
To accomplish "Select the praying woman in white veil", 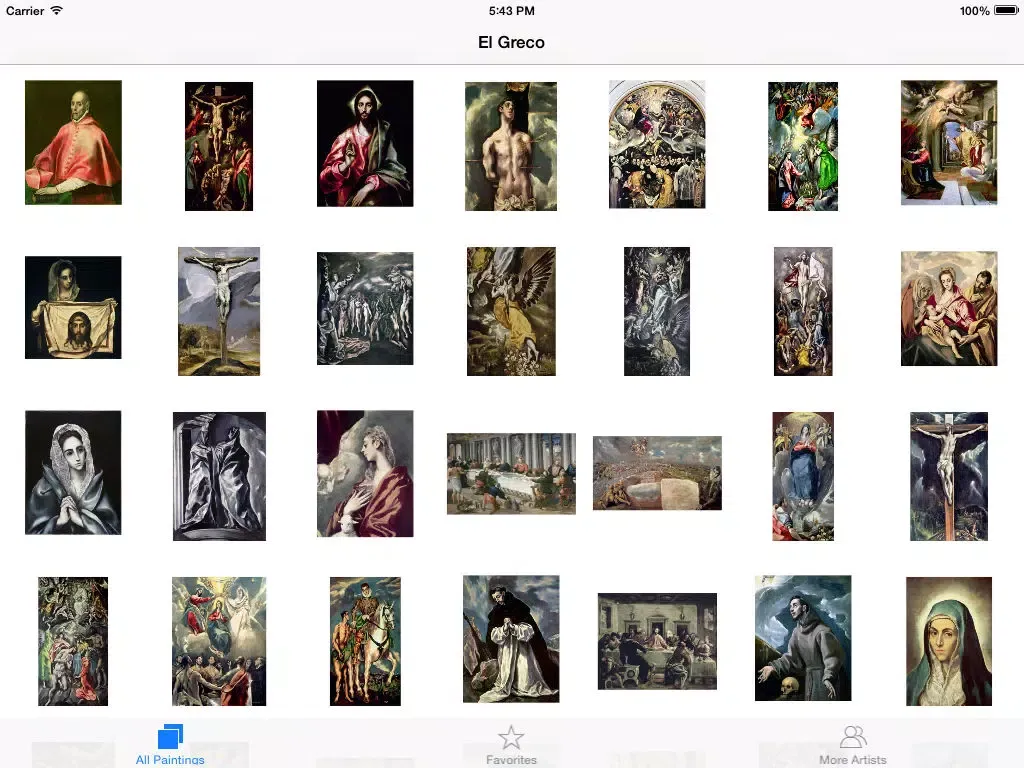I will tap(73, 473).
